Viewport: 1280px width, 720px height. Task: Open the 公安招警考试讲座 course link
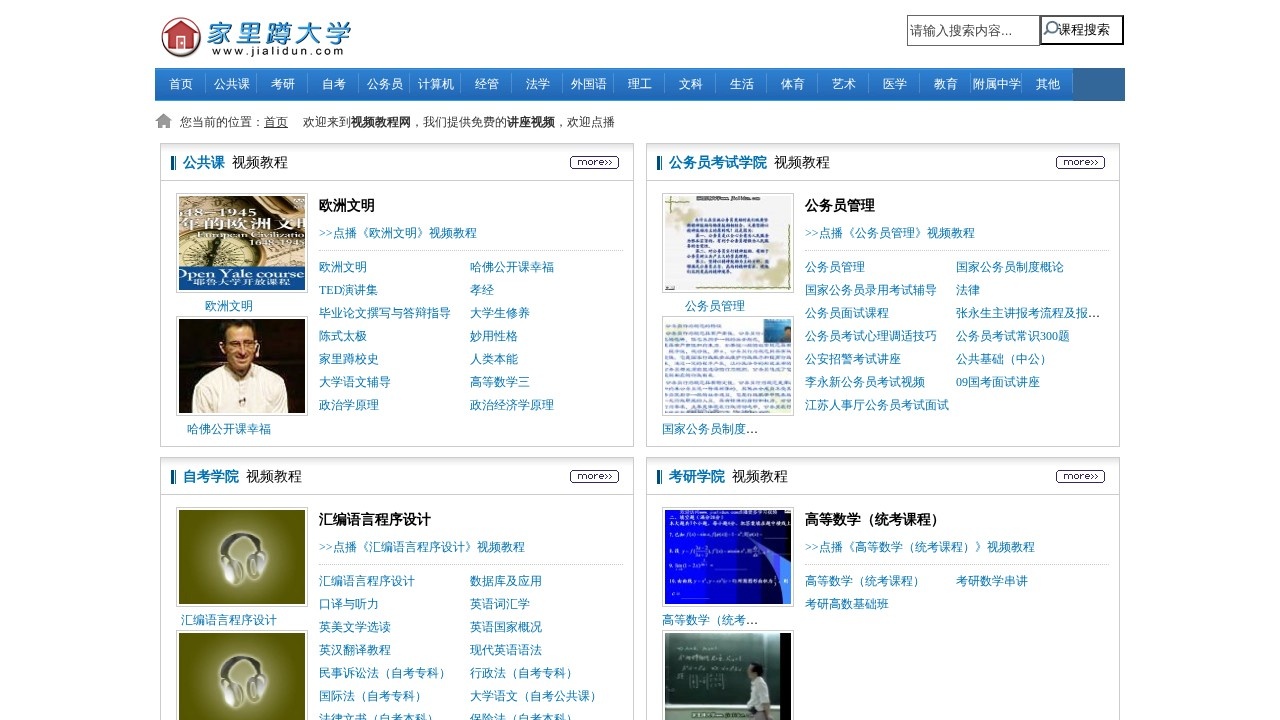[853, 359]
